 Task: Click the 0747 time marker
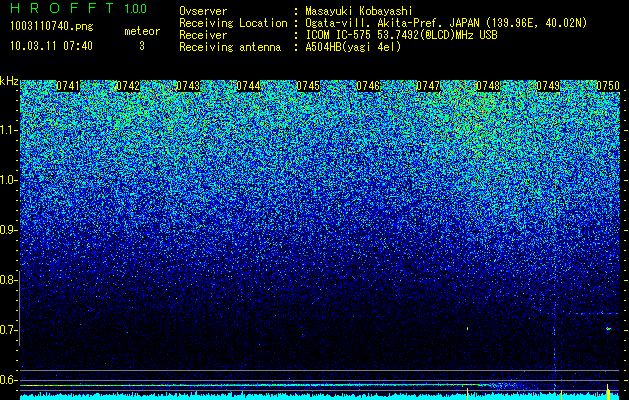coord(428,86)
